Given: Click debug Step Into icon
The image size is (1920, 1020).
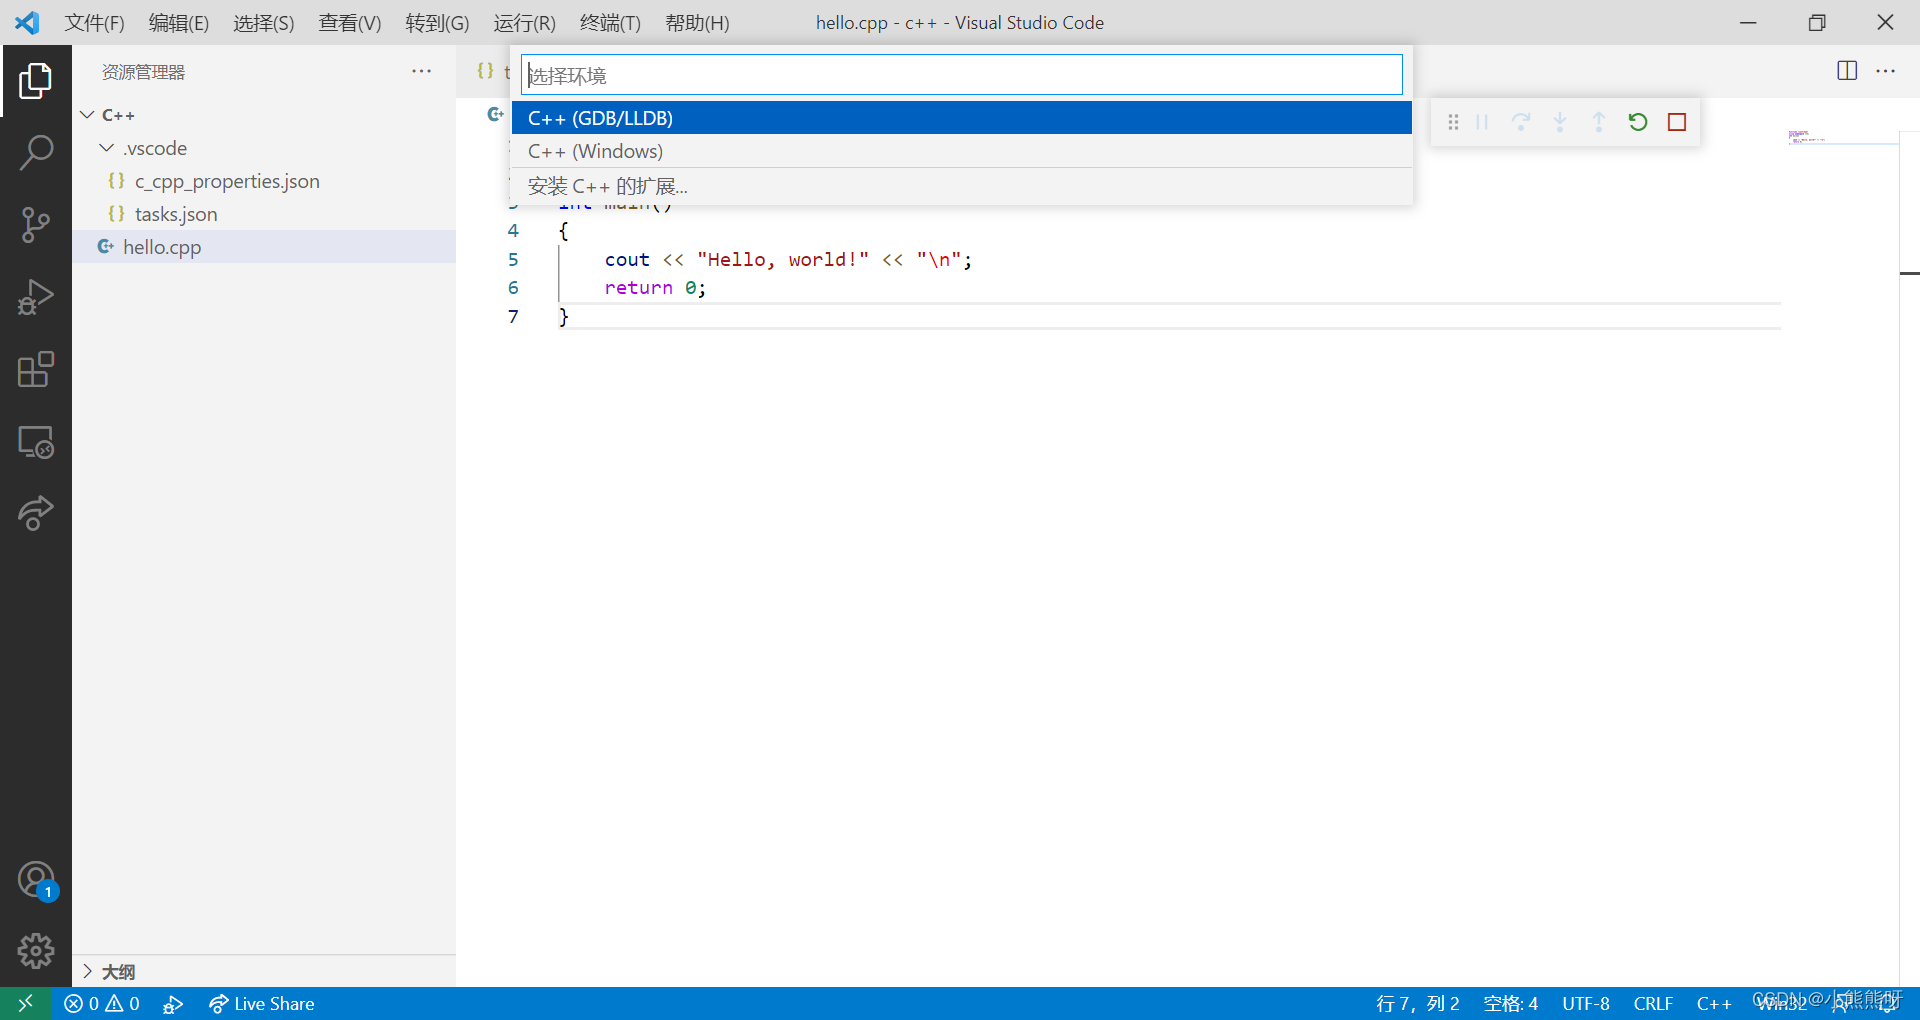Looking at the screenshot, I should [x=1560, y=122].
